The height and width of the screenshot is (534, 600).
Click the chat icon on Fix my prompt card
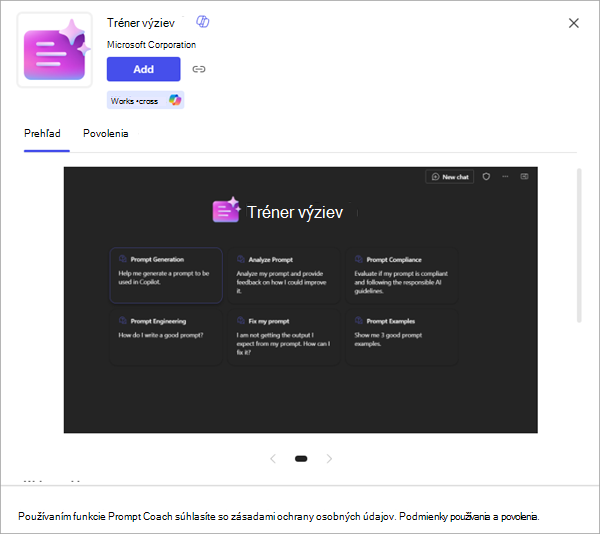pyautogui.click(x=241, y=321)
